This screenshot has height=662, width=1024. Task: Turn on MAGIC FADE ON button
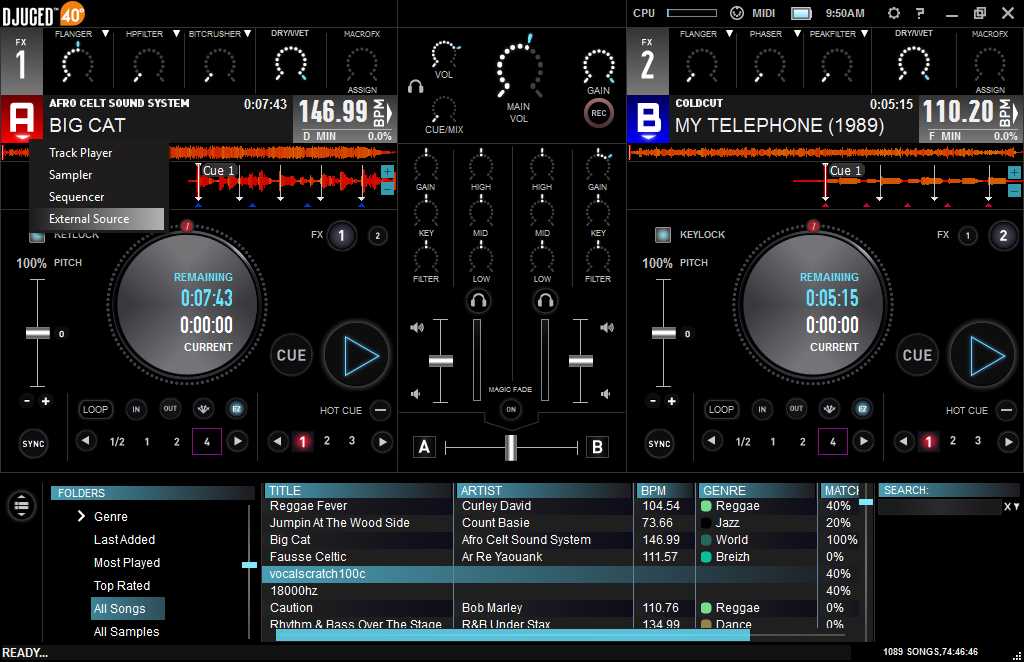(511, 409)
